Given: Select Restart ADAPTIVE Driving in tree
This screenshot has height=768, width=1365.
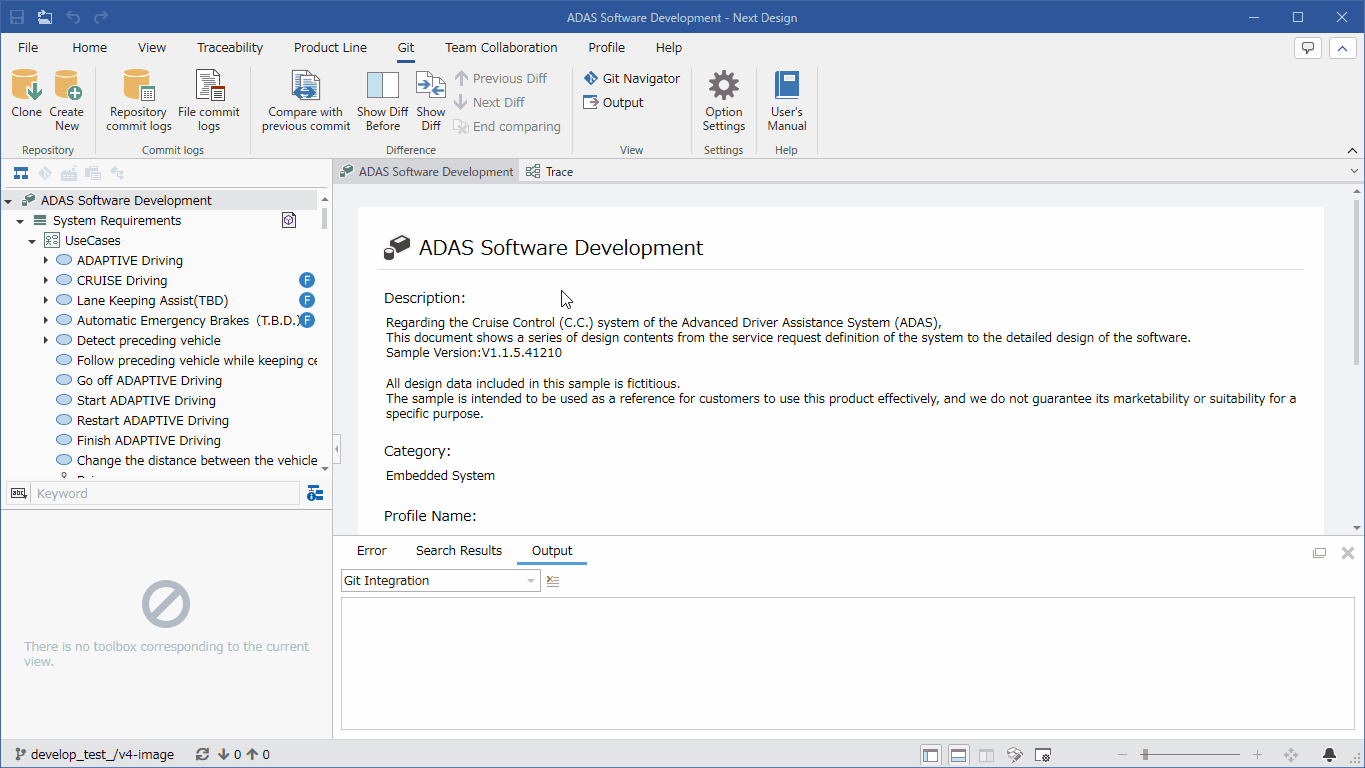Looking at the screenshot, I should pos(153,420).
